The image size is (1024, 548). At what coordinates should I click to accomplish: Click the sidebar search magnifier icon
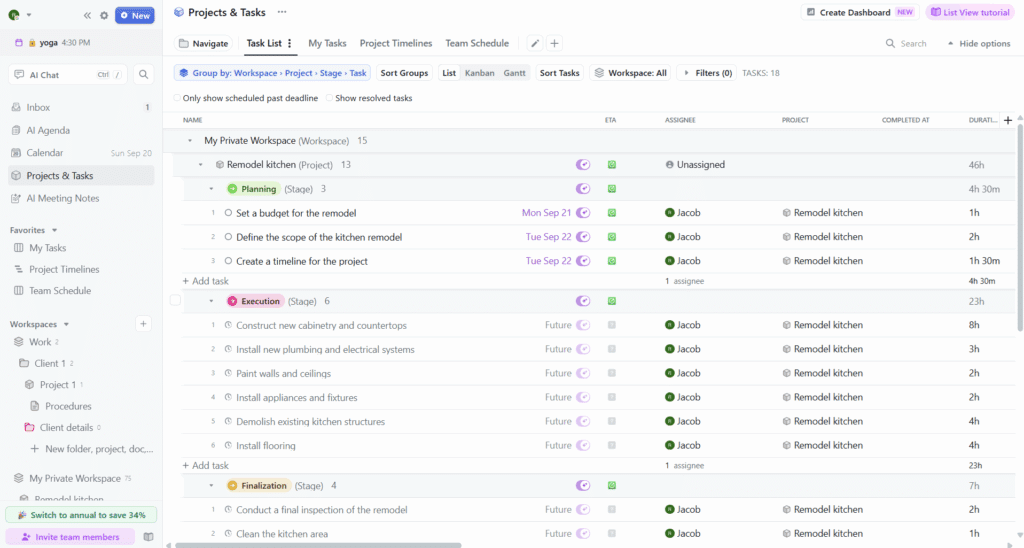pos(144,74)
